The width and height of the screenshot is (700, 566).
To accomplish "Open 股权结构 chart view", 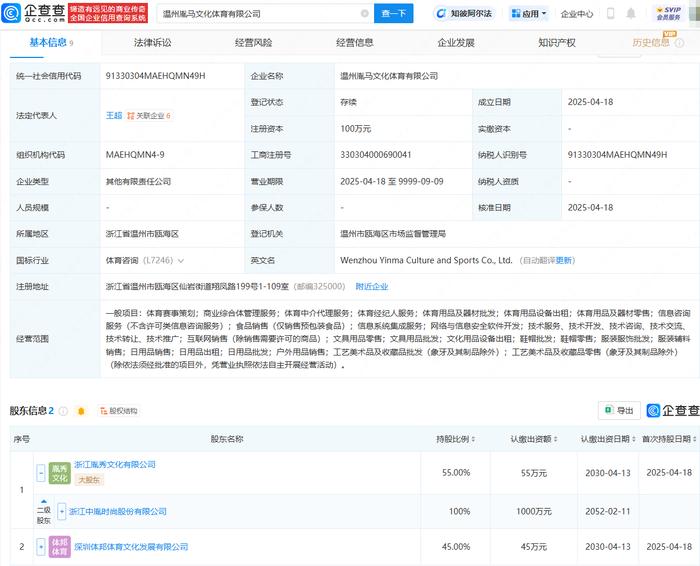I will pos(119,411).
